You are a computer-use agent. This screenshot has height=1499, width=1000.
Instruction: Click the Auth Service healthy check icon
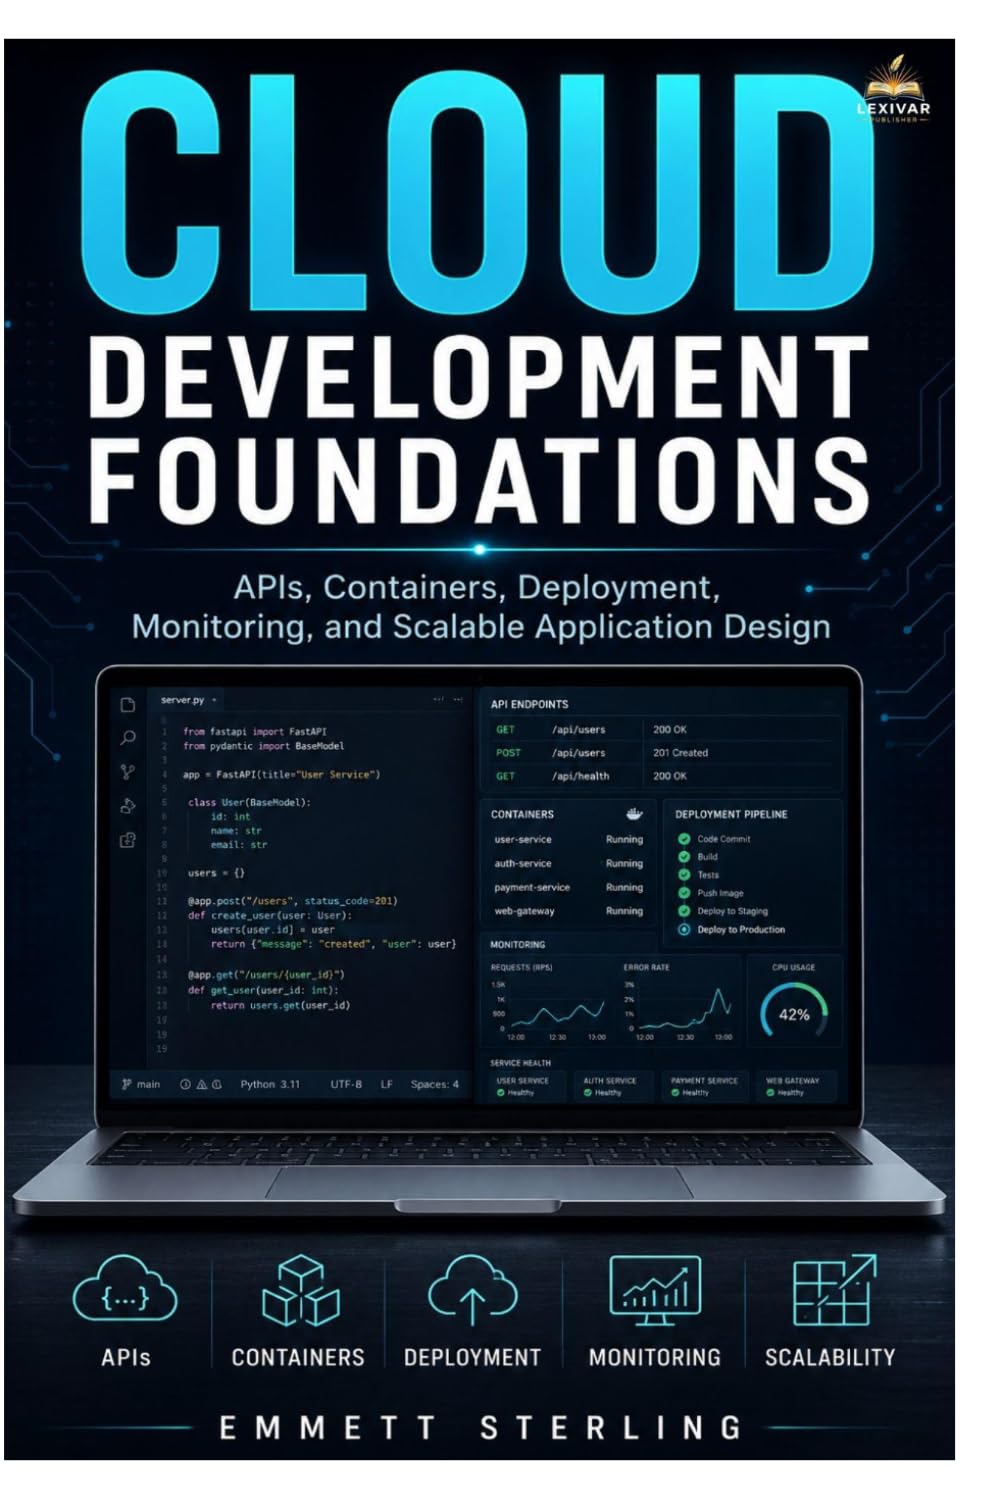click(589, 1093)
